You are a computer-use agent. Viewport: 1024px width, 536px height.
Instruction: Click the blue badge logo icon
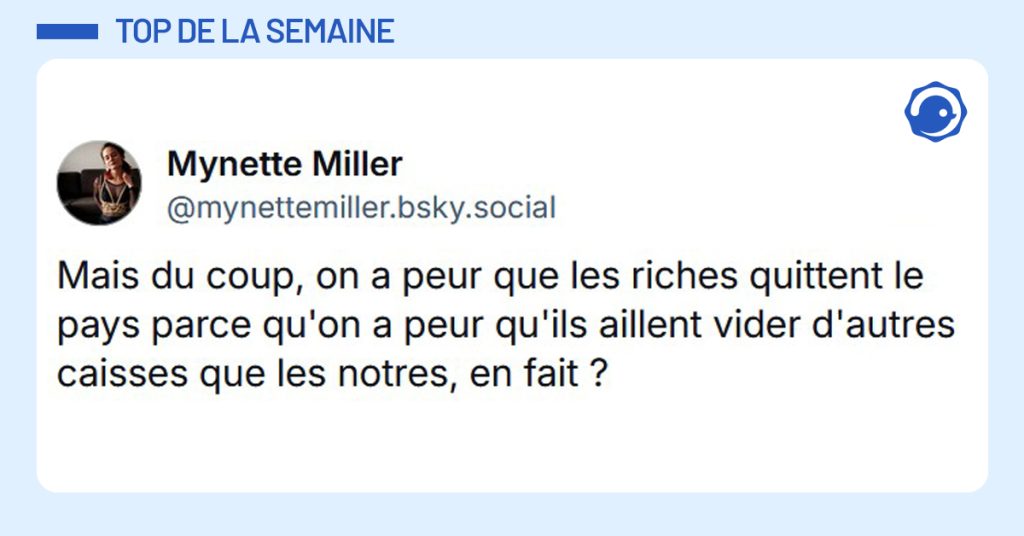(x=935, y=111)
